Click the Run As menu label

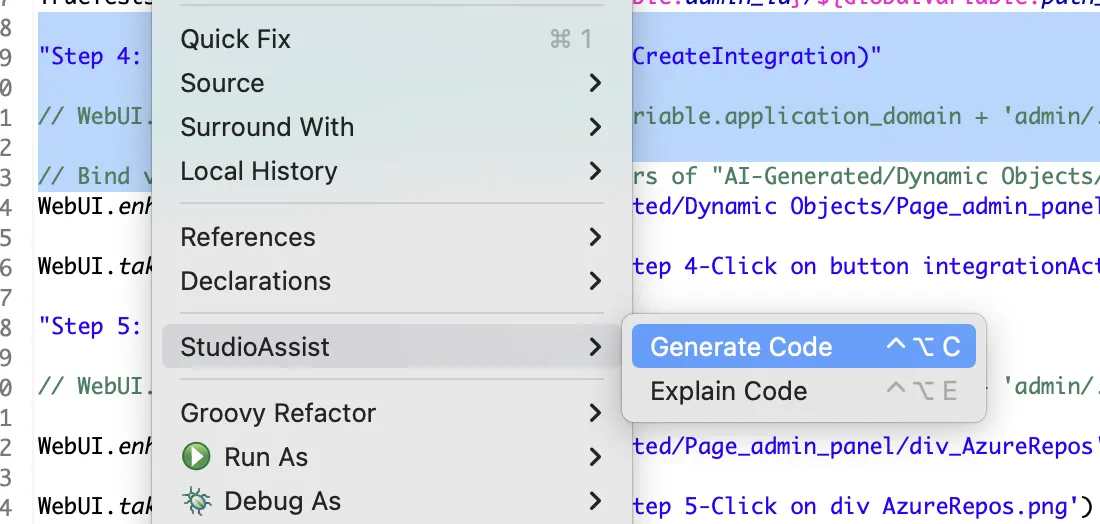click(x=266, y=457)
